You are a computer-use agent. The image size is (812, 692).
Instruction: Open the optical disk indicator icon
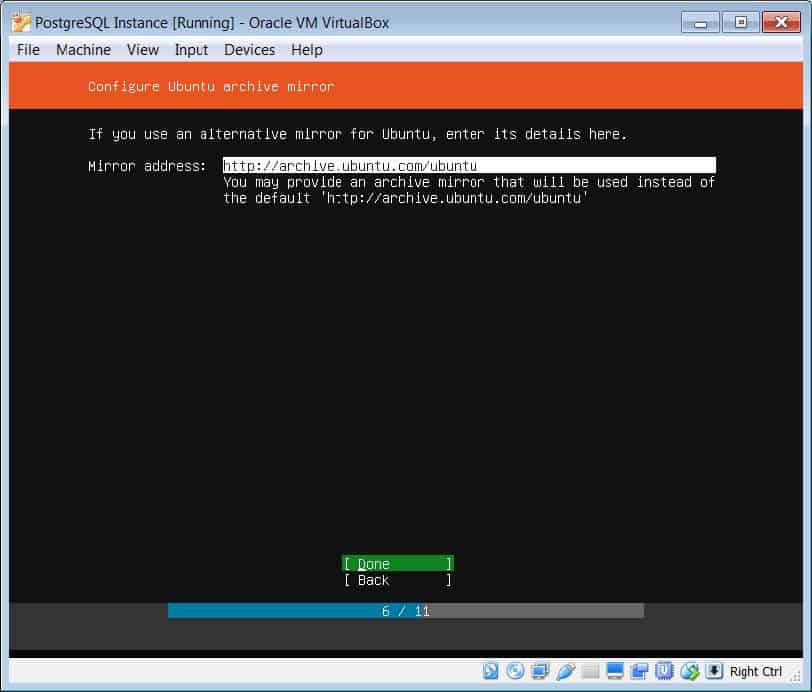515,671
